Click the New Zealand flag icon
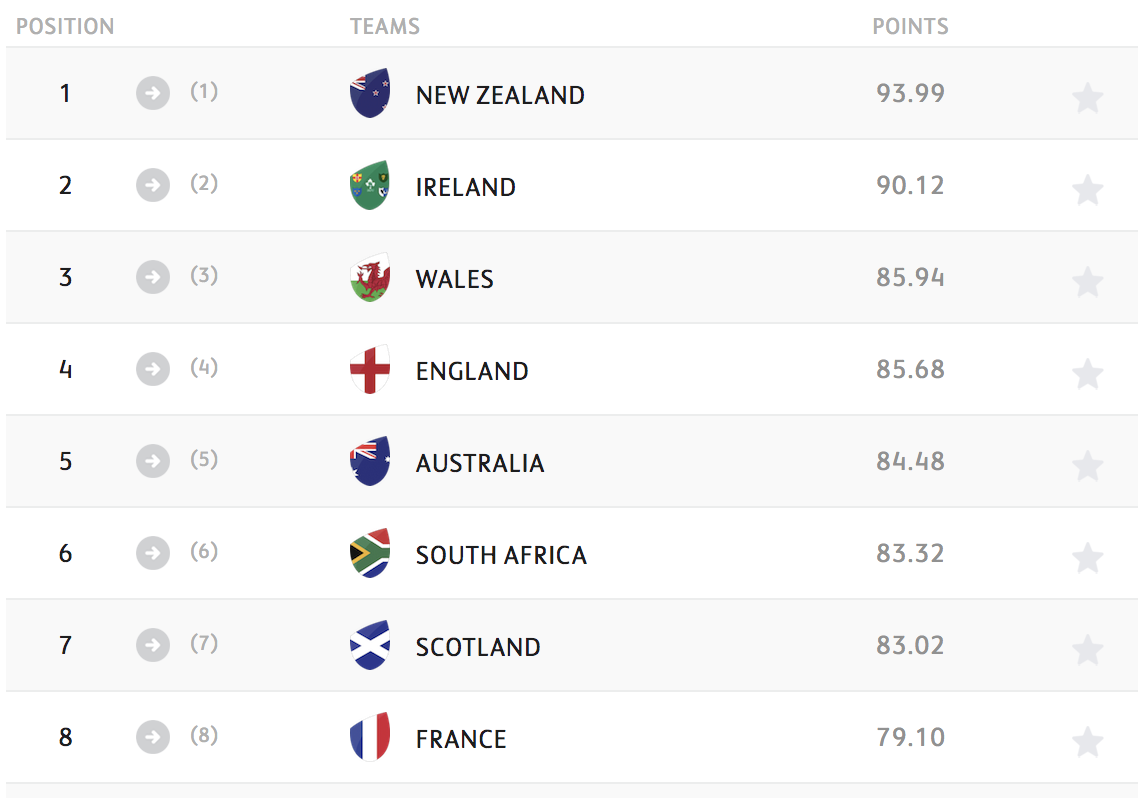The image size is (1140, 798). click(x=369, y=93)
